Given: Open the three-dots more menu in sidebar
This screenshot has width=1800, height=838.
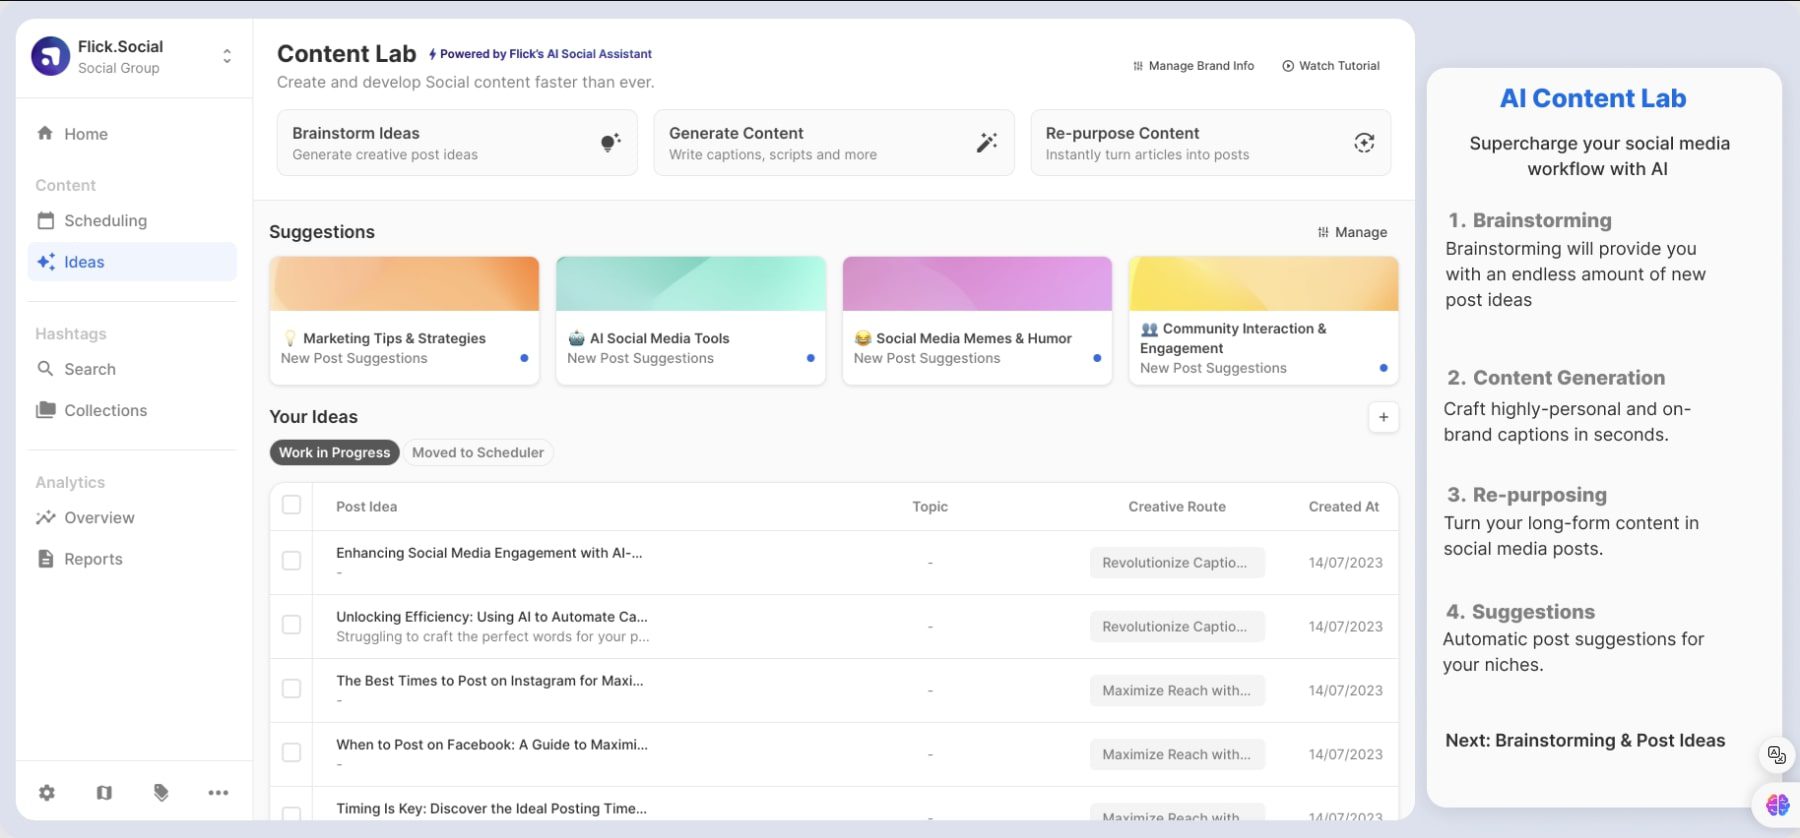Looking at the screenshot, I should pos(218,793).
